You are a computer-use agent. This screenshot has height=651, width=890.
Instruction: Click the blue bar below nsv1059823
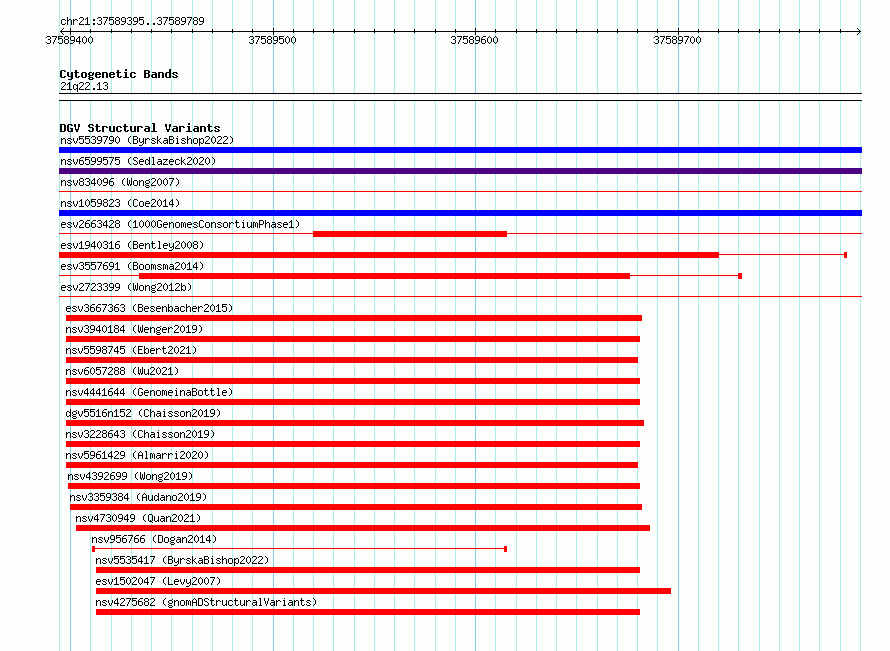coord(460,213)
